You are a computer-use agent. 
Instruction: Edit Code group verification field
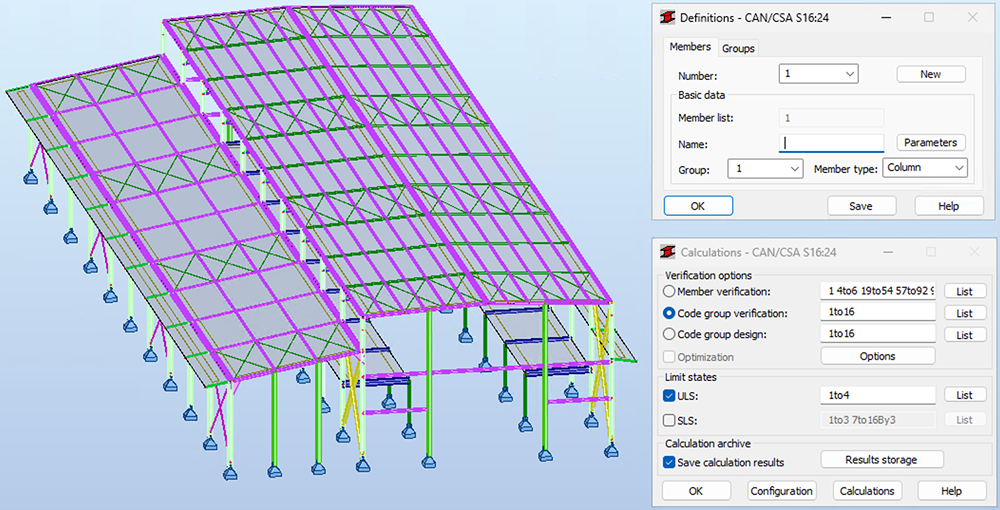pyautogui.click(x=878, y=312)
